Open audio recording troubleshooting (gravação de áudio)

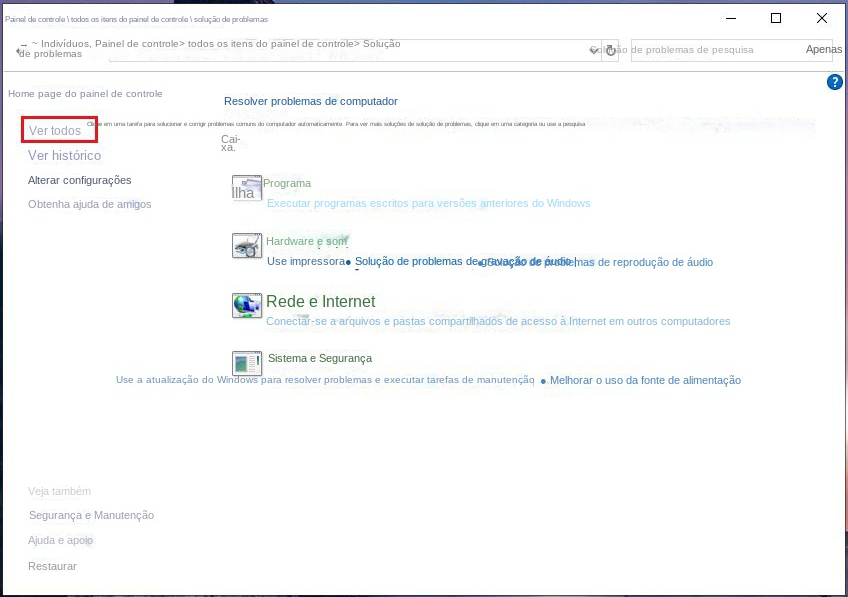tap(463, 262)
